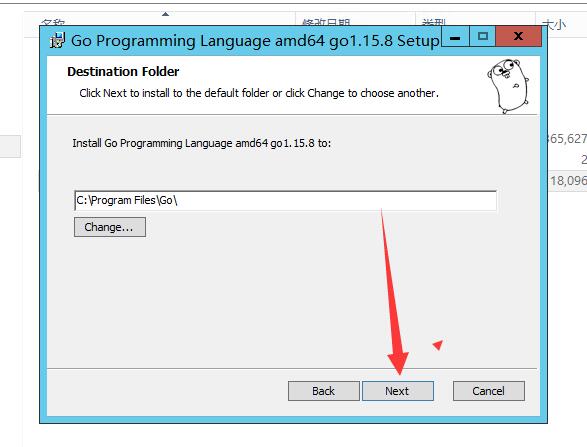587x447 pixels.
Task: Select the file row showing size 18,096
Action: pos(567,180)
